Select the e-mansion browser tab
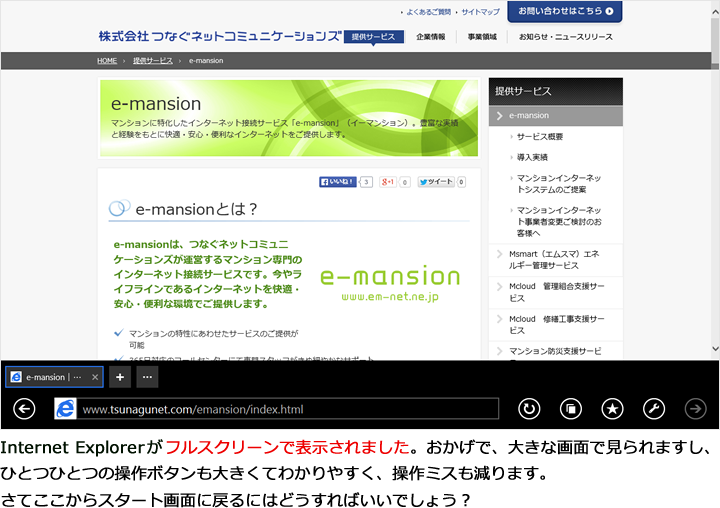The height and width of the screenshot is (508, 720). (54, 377)
